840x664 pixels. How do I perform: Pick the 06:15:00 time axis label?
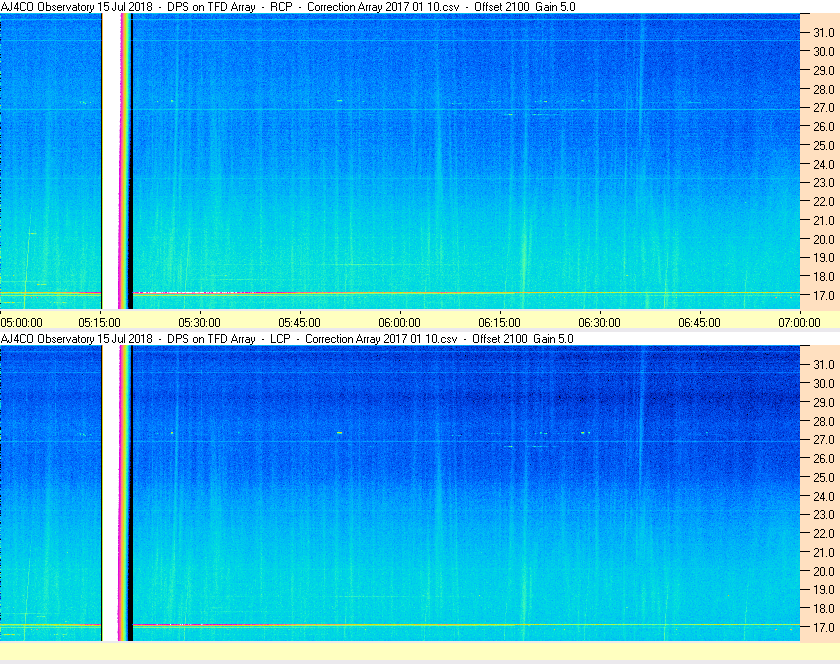(499, 323)
